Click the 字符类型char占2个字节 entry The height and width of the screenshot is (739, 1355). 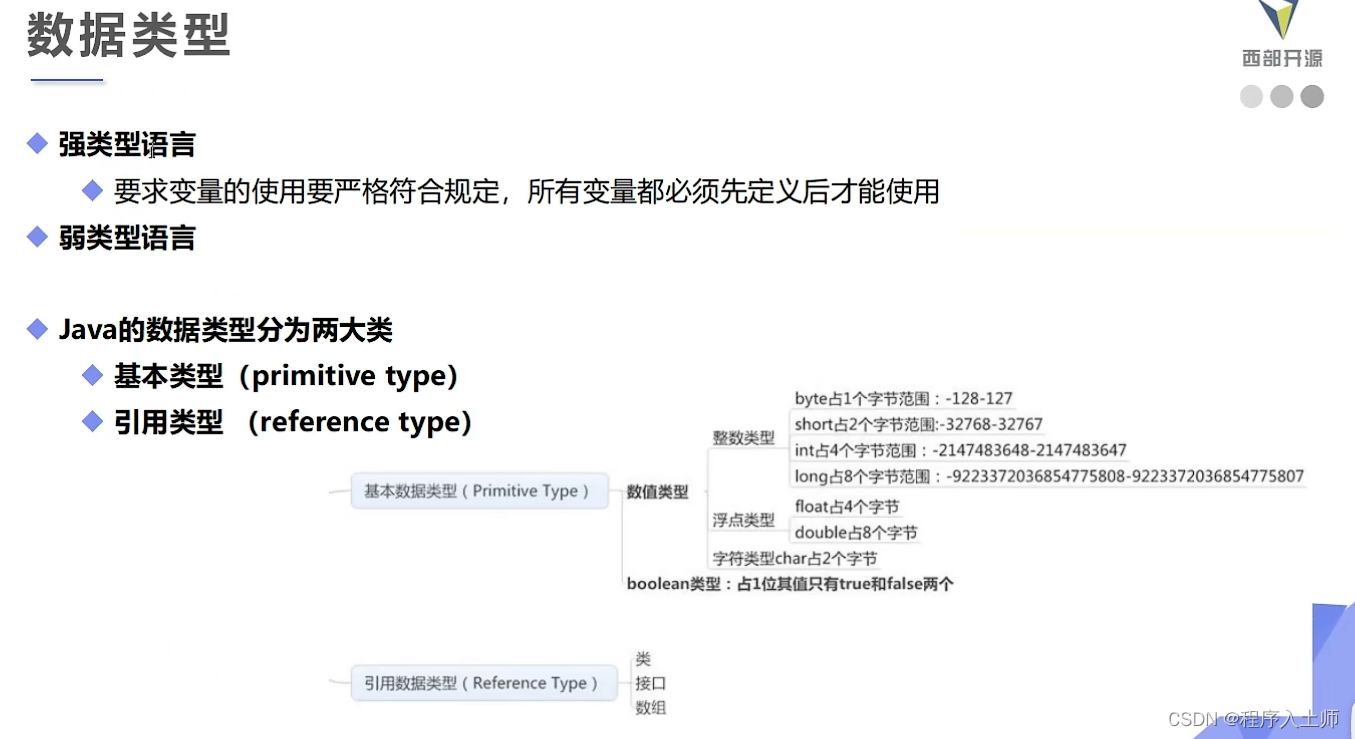point(795,559)
